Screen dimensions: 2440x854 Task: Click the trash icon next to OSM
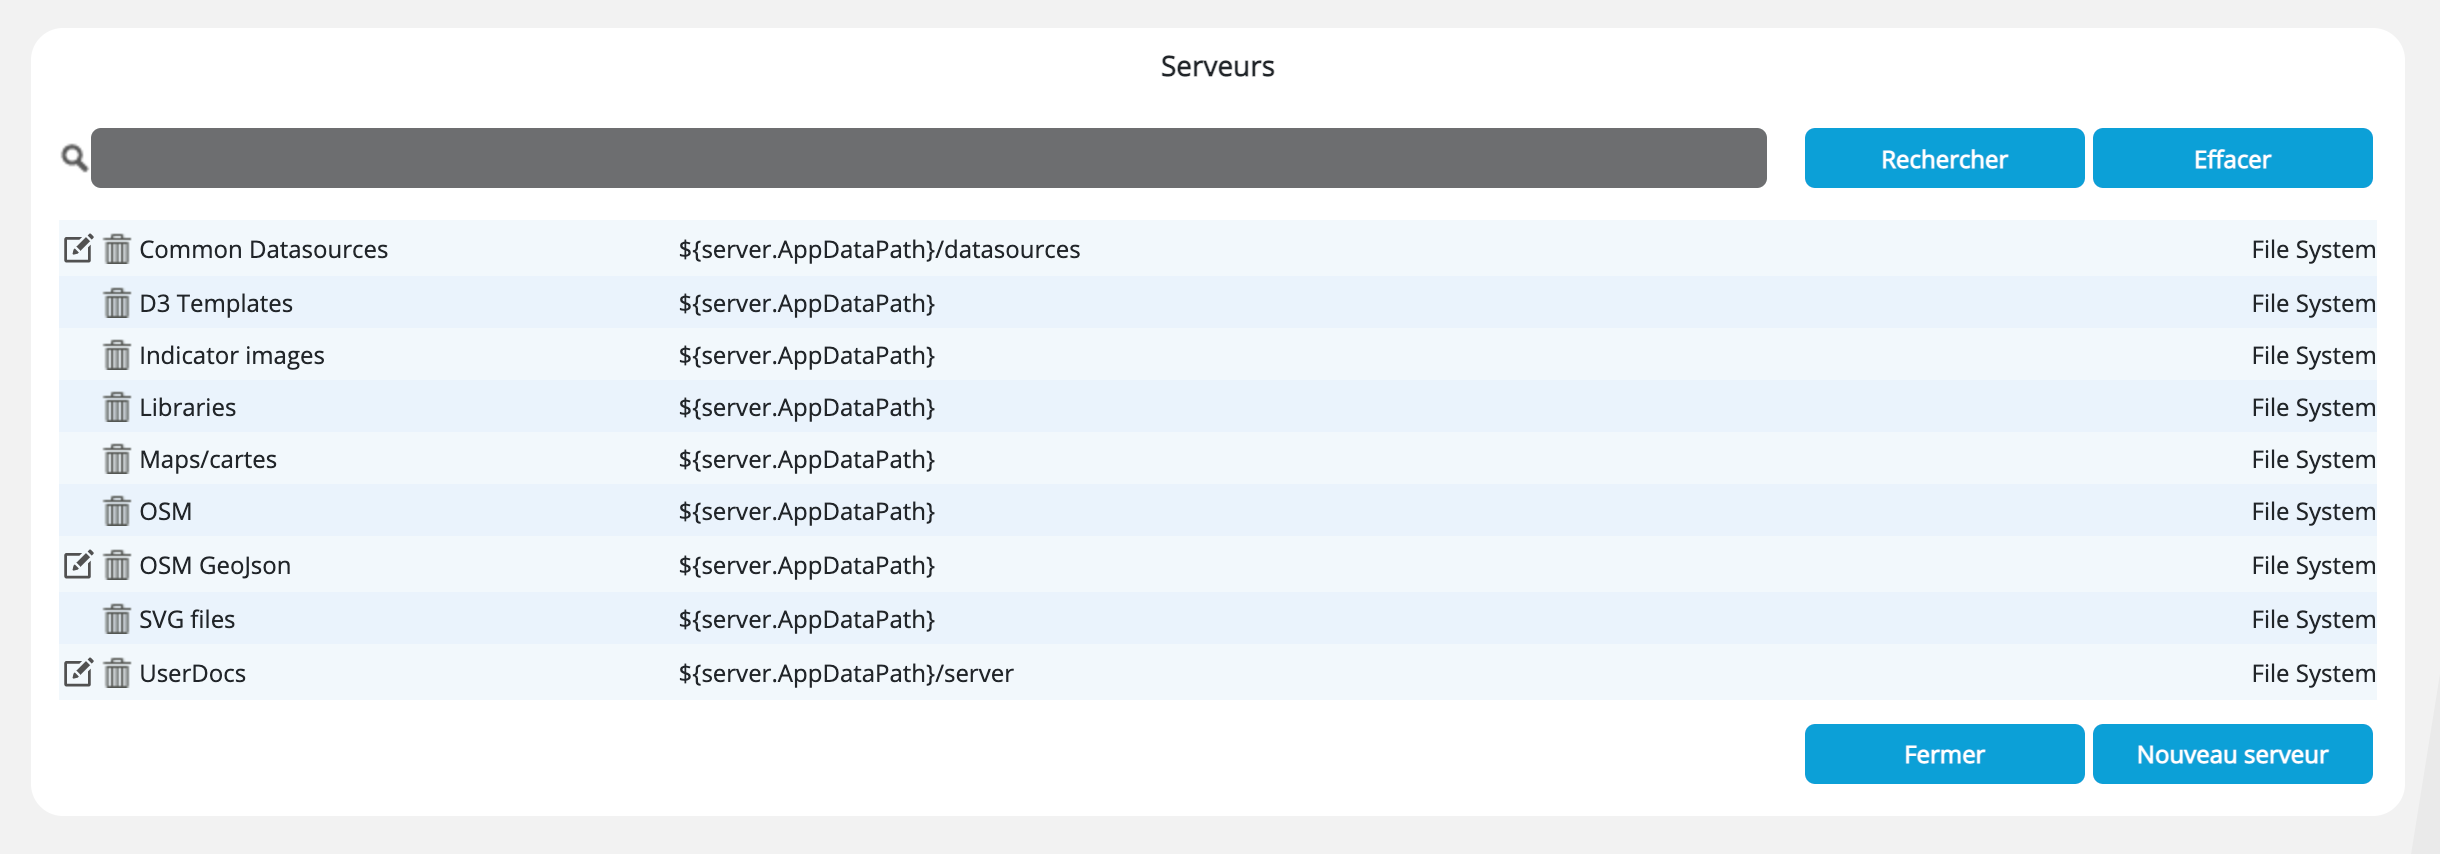pyautogui.click(x=117, y=511)
